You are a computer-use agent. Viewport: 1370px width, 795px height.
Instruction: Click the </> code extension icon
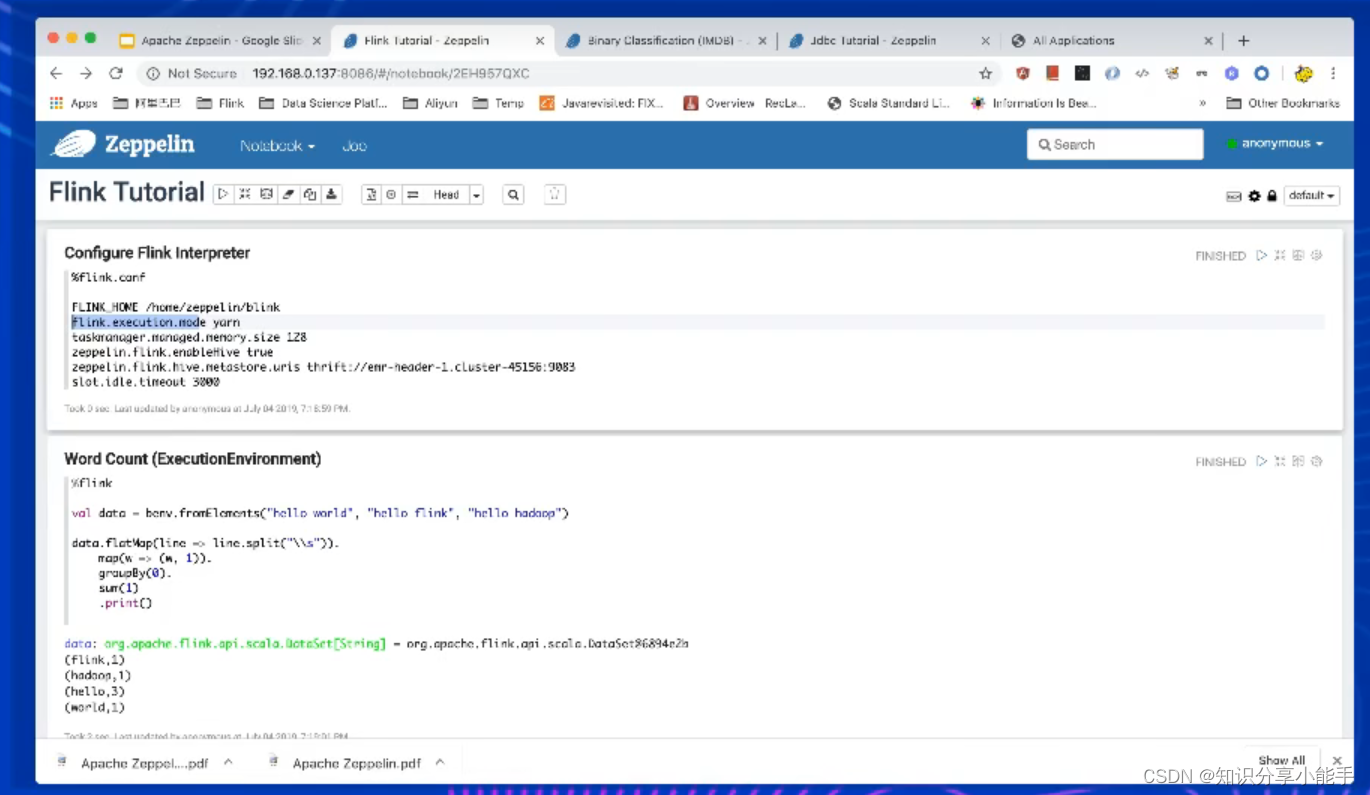(x=1142, y=73)
